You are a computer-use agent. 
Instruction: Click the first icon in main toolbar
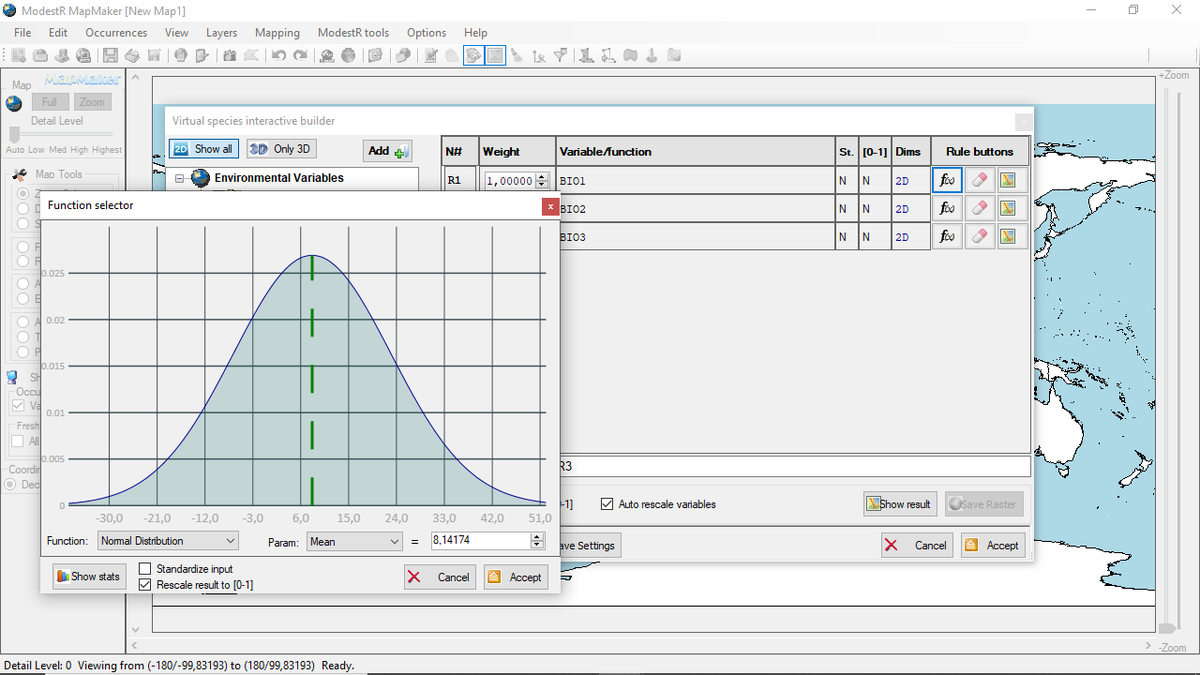[x=19, y=56]
